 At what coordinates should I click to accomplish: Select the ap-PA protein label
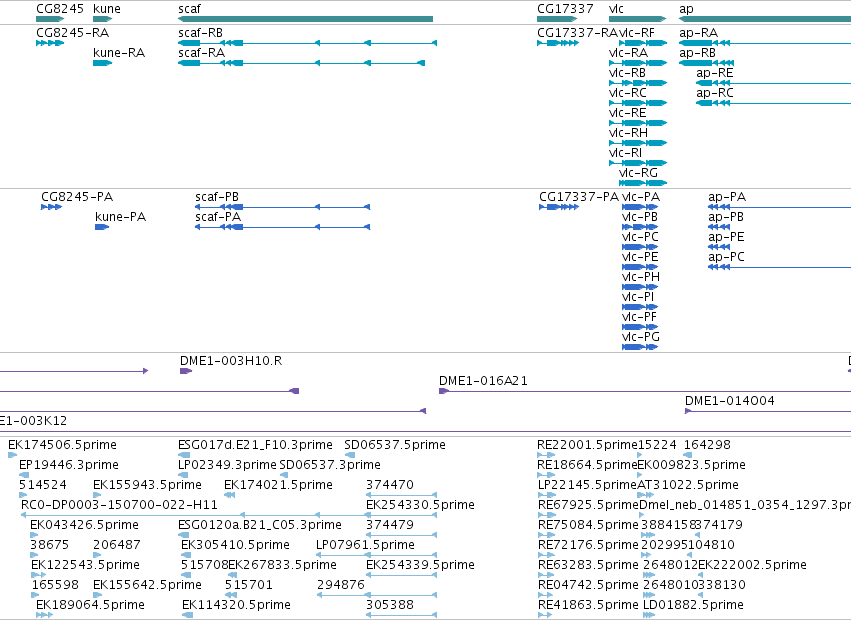point(727,197)
